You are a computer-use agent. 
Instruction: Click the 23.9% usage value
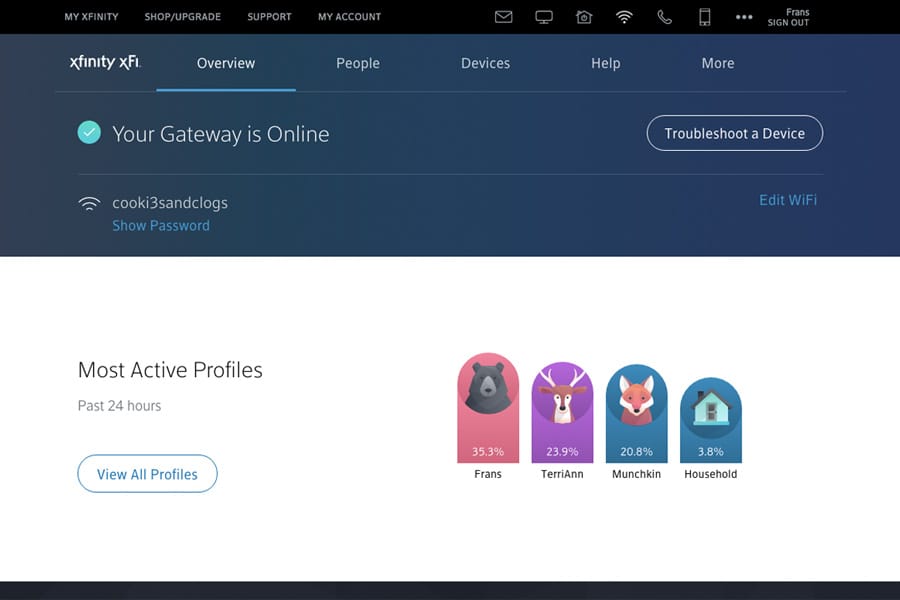click(562, 452)
